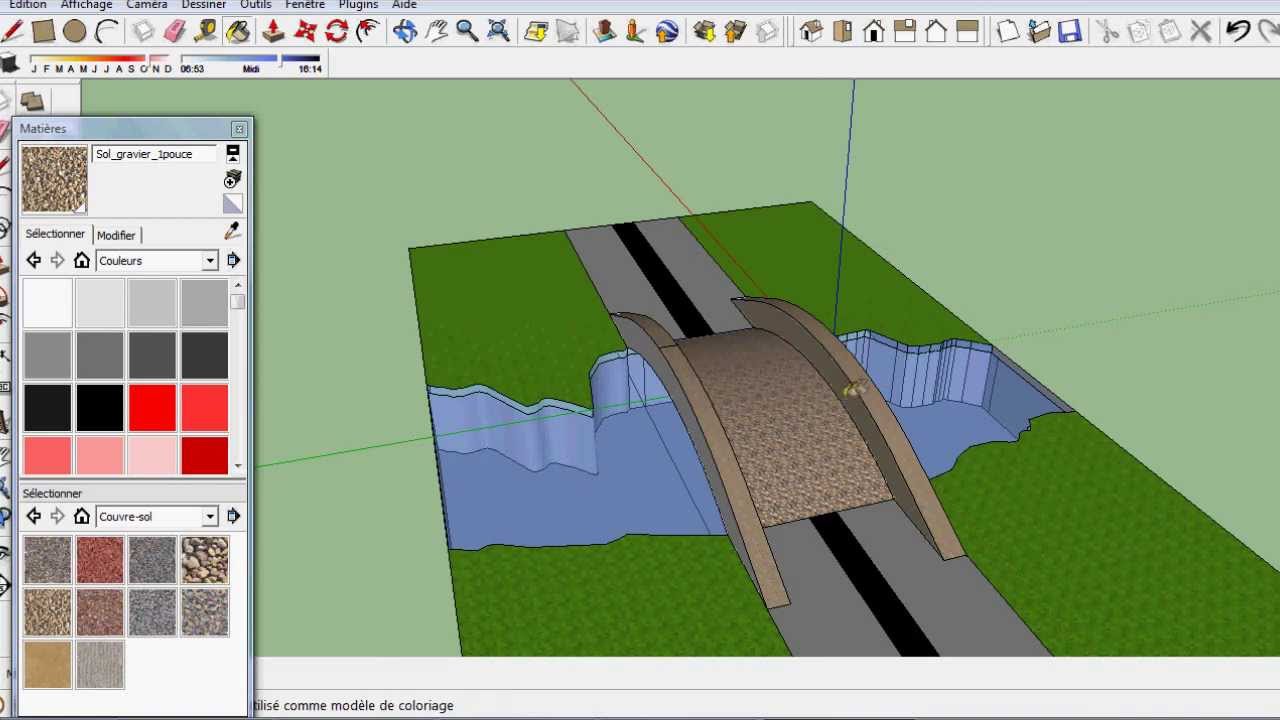Click the New file icon
The height and width of the screenshot is (720, 1280).
pyautogui.click(x=1008, y=32)
